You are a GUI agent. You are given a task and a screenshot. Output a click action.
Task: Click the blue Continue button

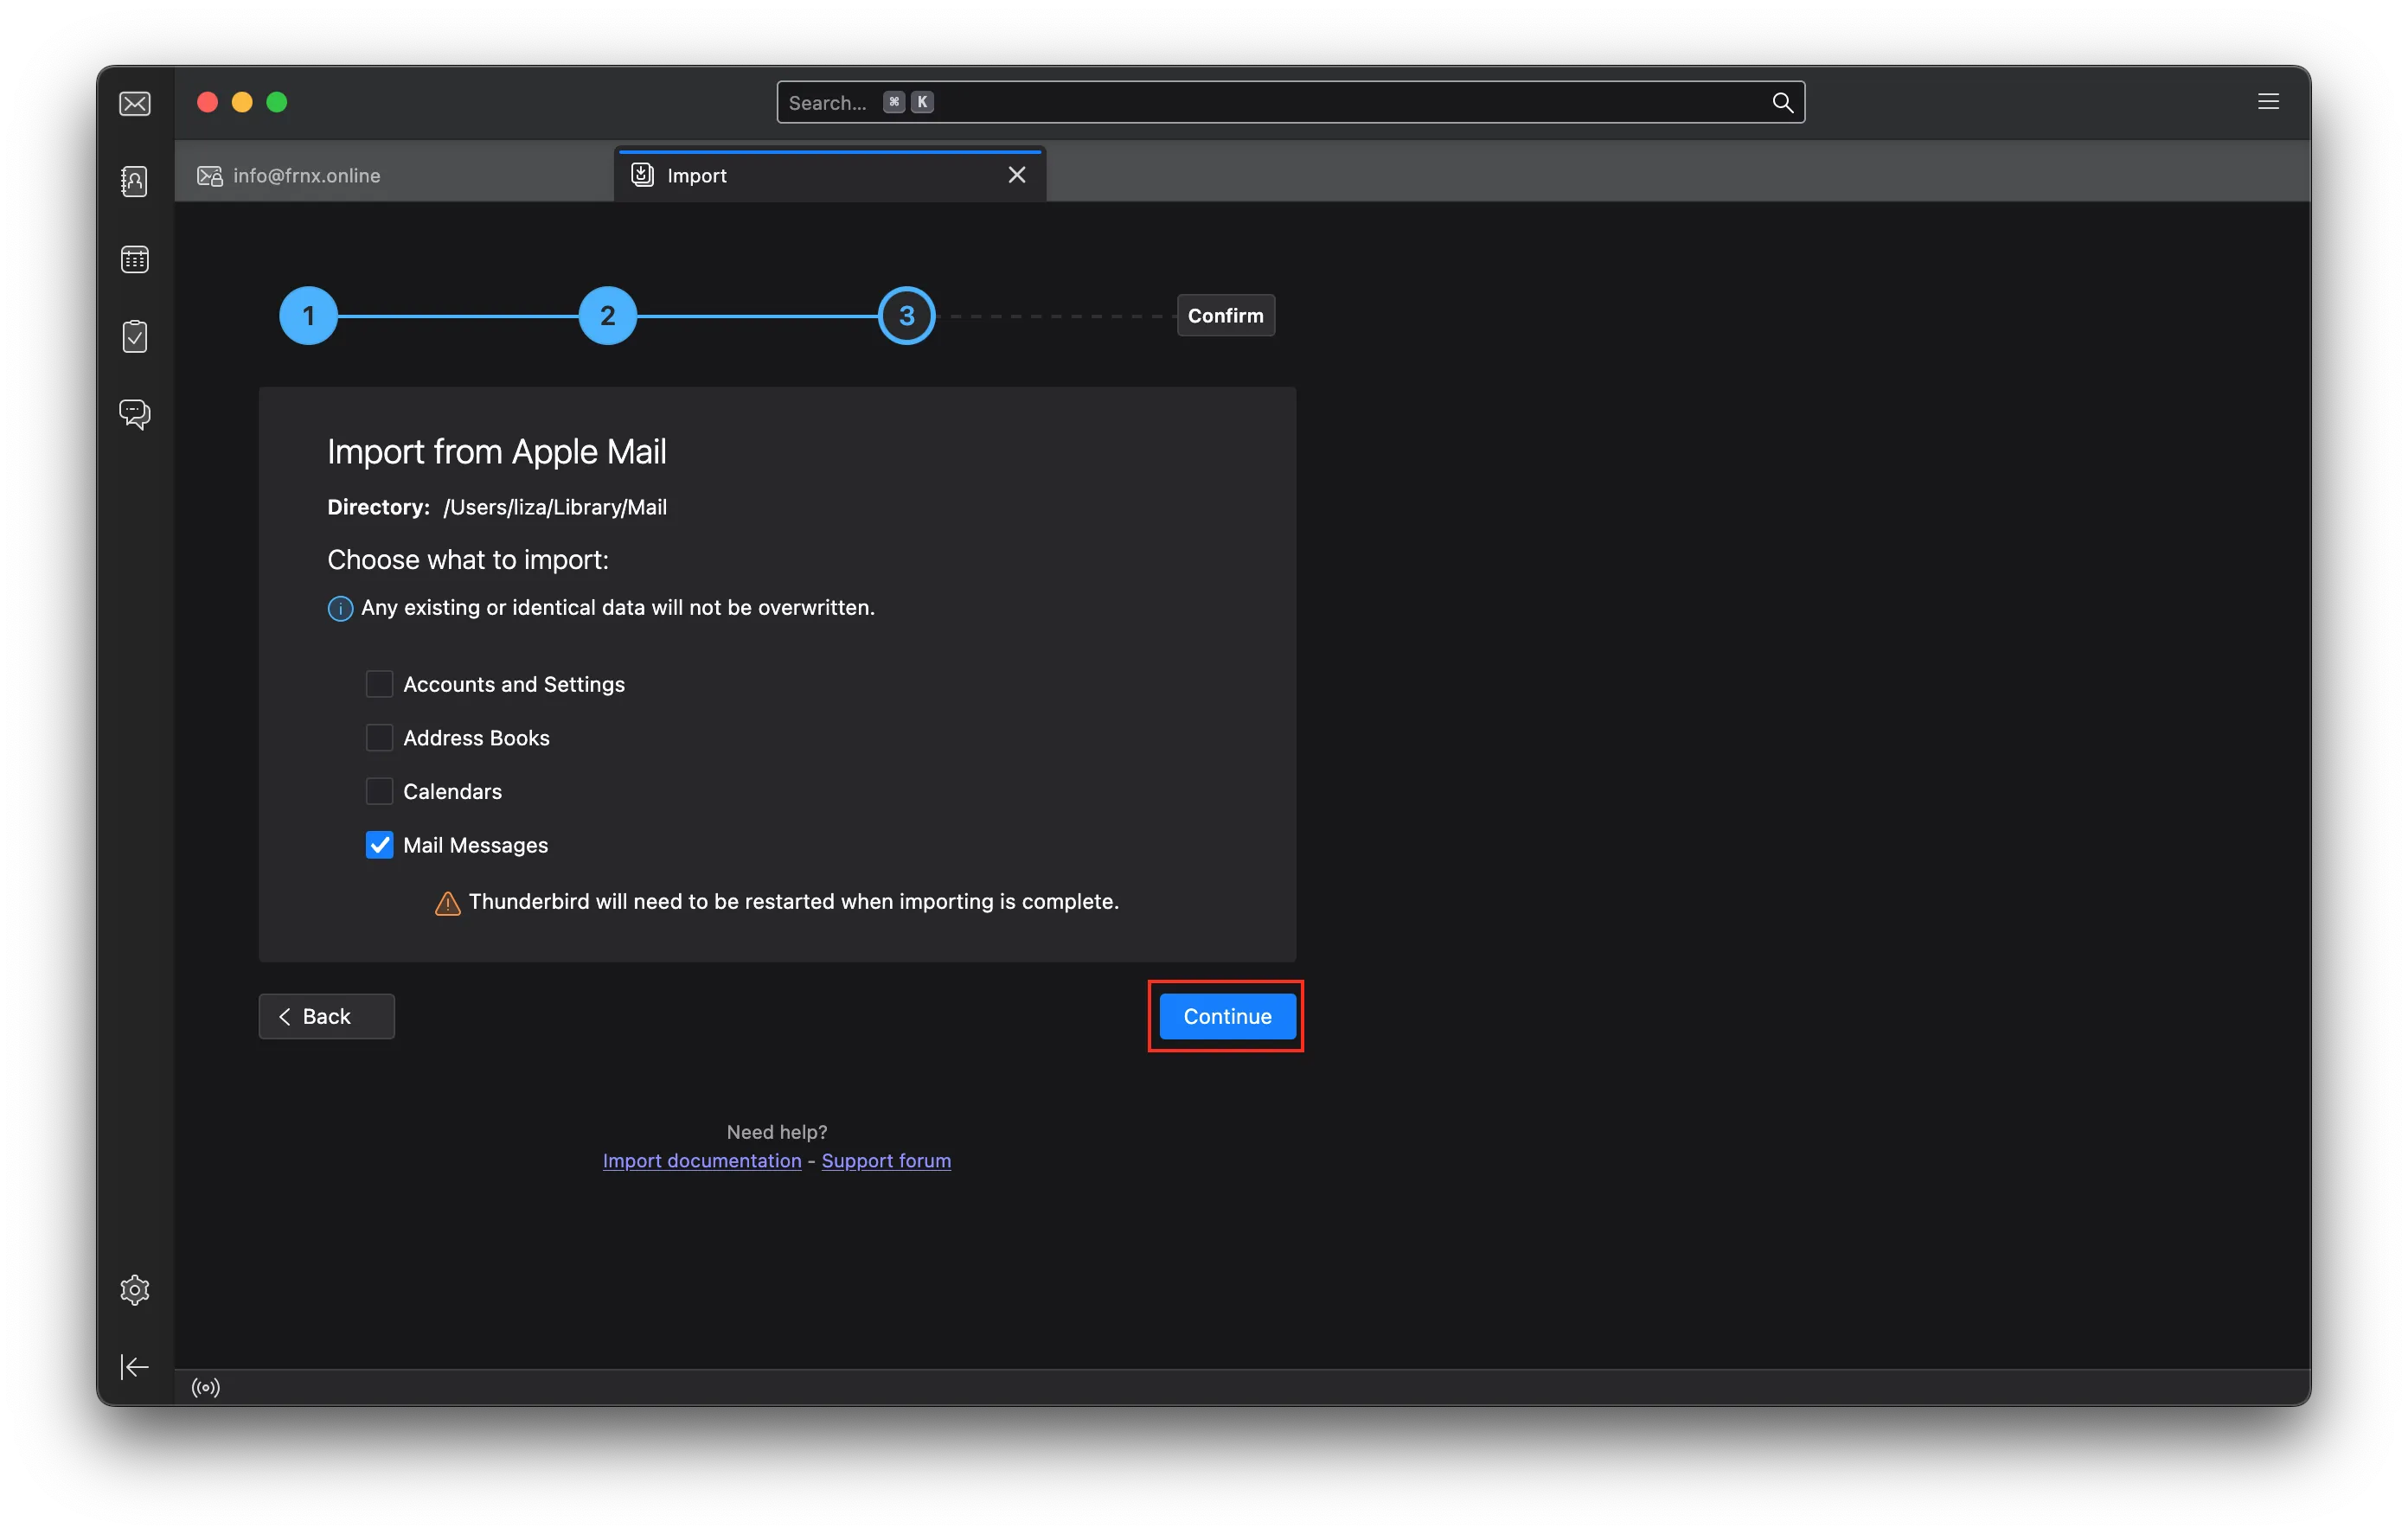pos(1227,1016)
